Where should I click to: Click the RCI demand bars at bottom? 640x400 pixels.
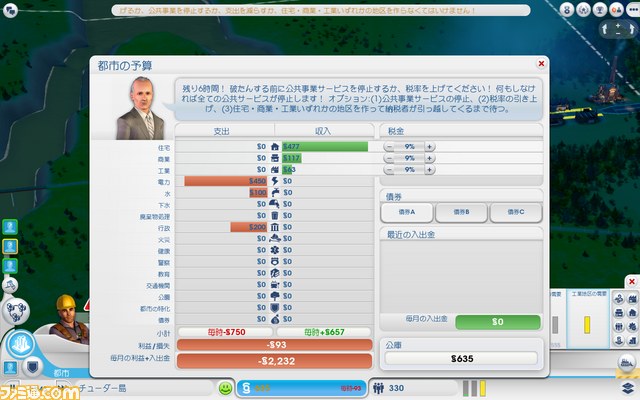474,389
